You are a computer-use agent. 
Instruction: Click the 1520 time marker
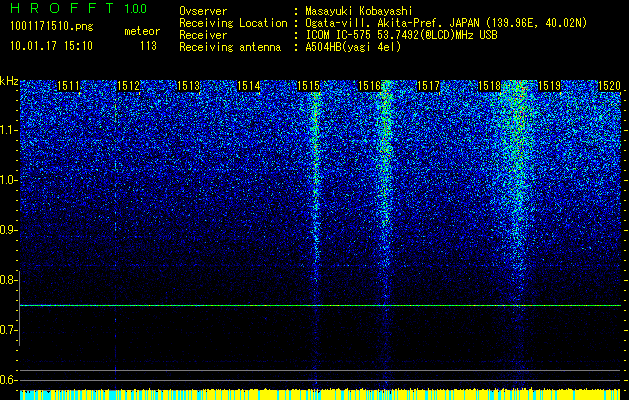(609, 86)
